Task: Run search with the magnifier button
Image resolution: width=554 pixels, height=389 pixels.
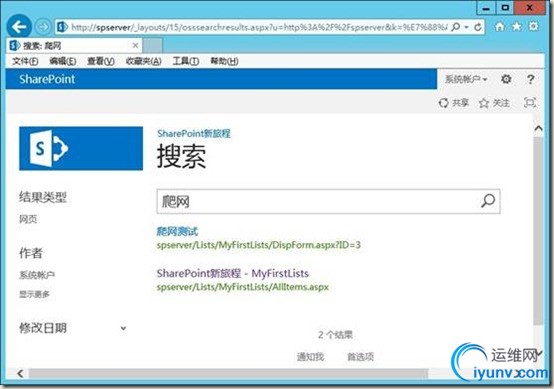Action: pyautogui.click(x=488, y=201)
